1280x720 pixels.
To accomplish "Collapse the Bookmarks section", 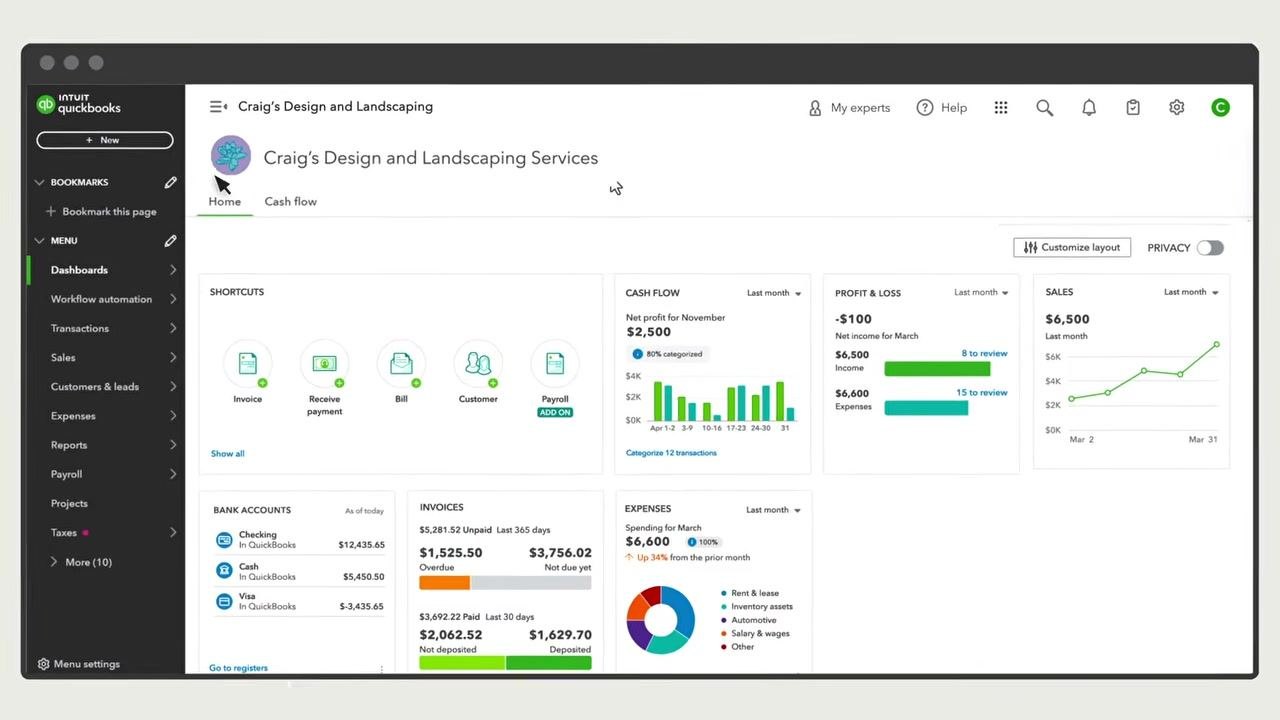I will pos(40,182).
